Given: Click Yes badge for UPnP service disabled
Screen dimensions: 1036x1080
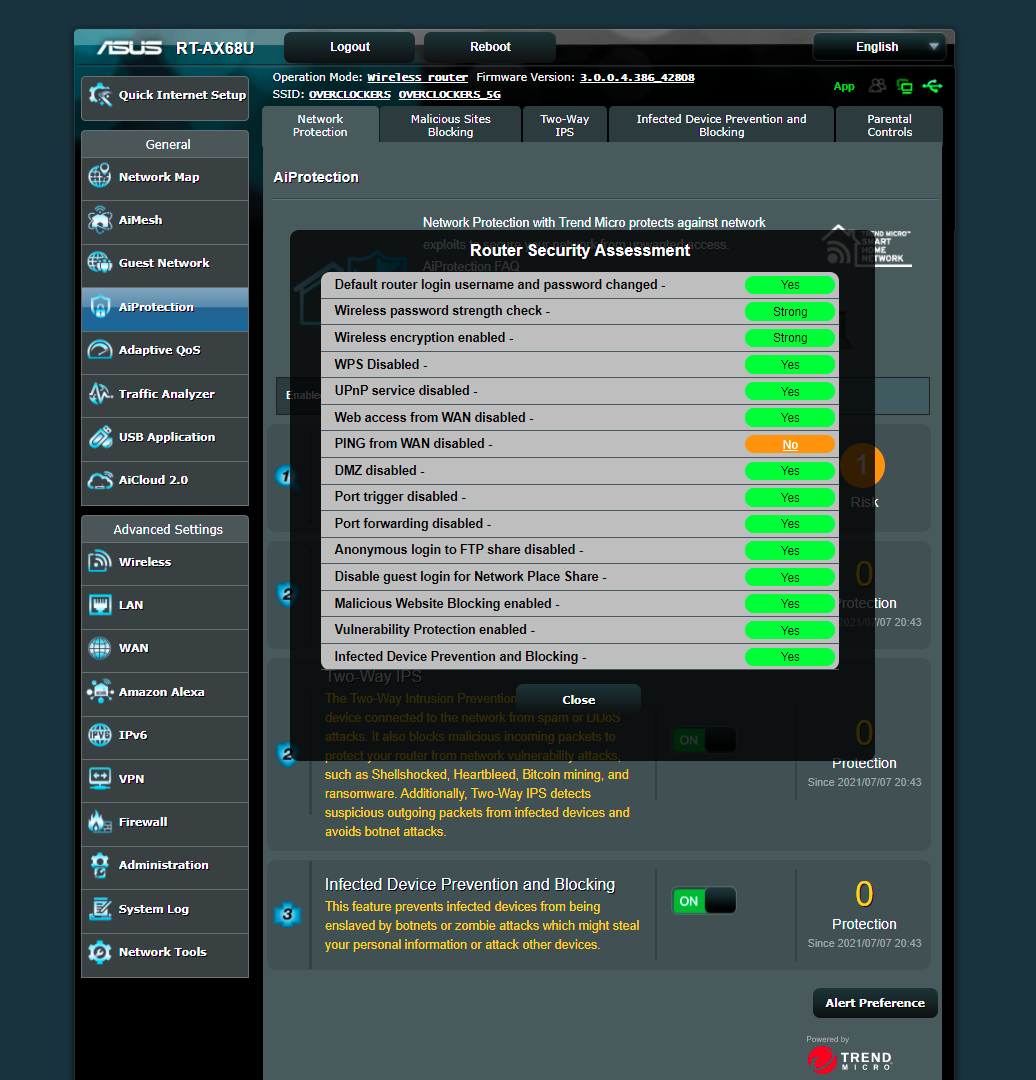Looking at the screenshot, I should [x=790, y=391].
